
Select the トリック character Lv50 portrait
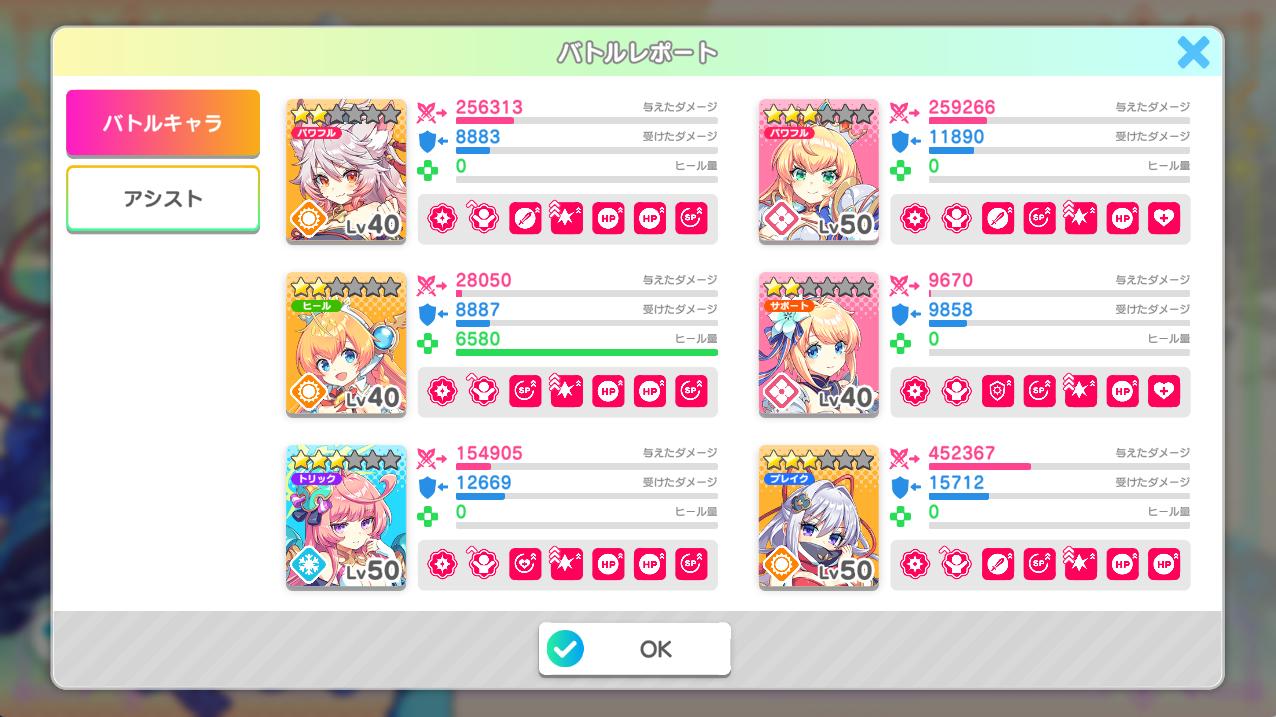click(346, 517)
